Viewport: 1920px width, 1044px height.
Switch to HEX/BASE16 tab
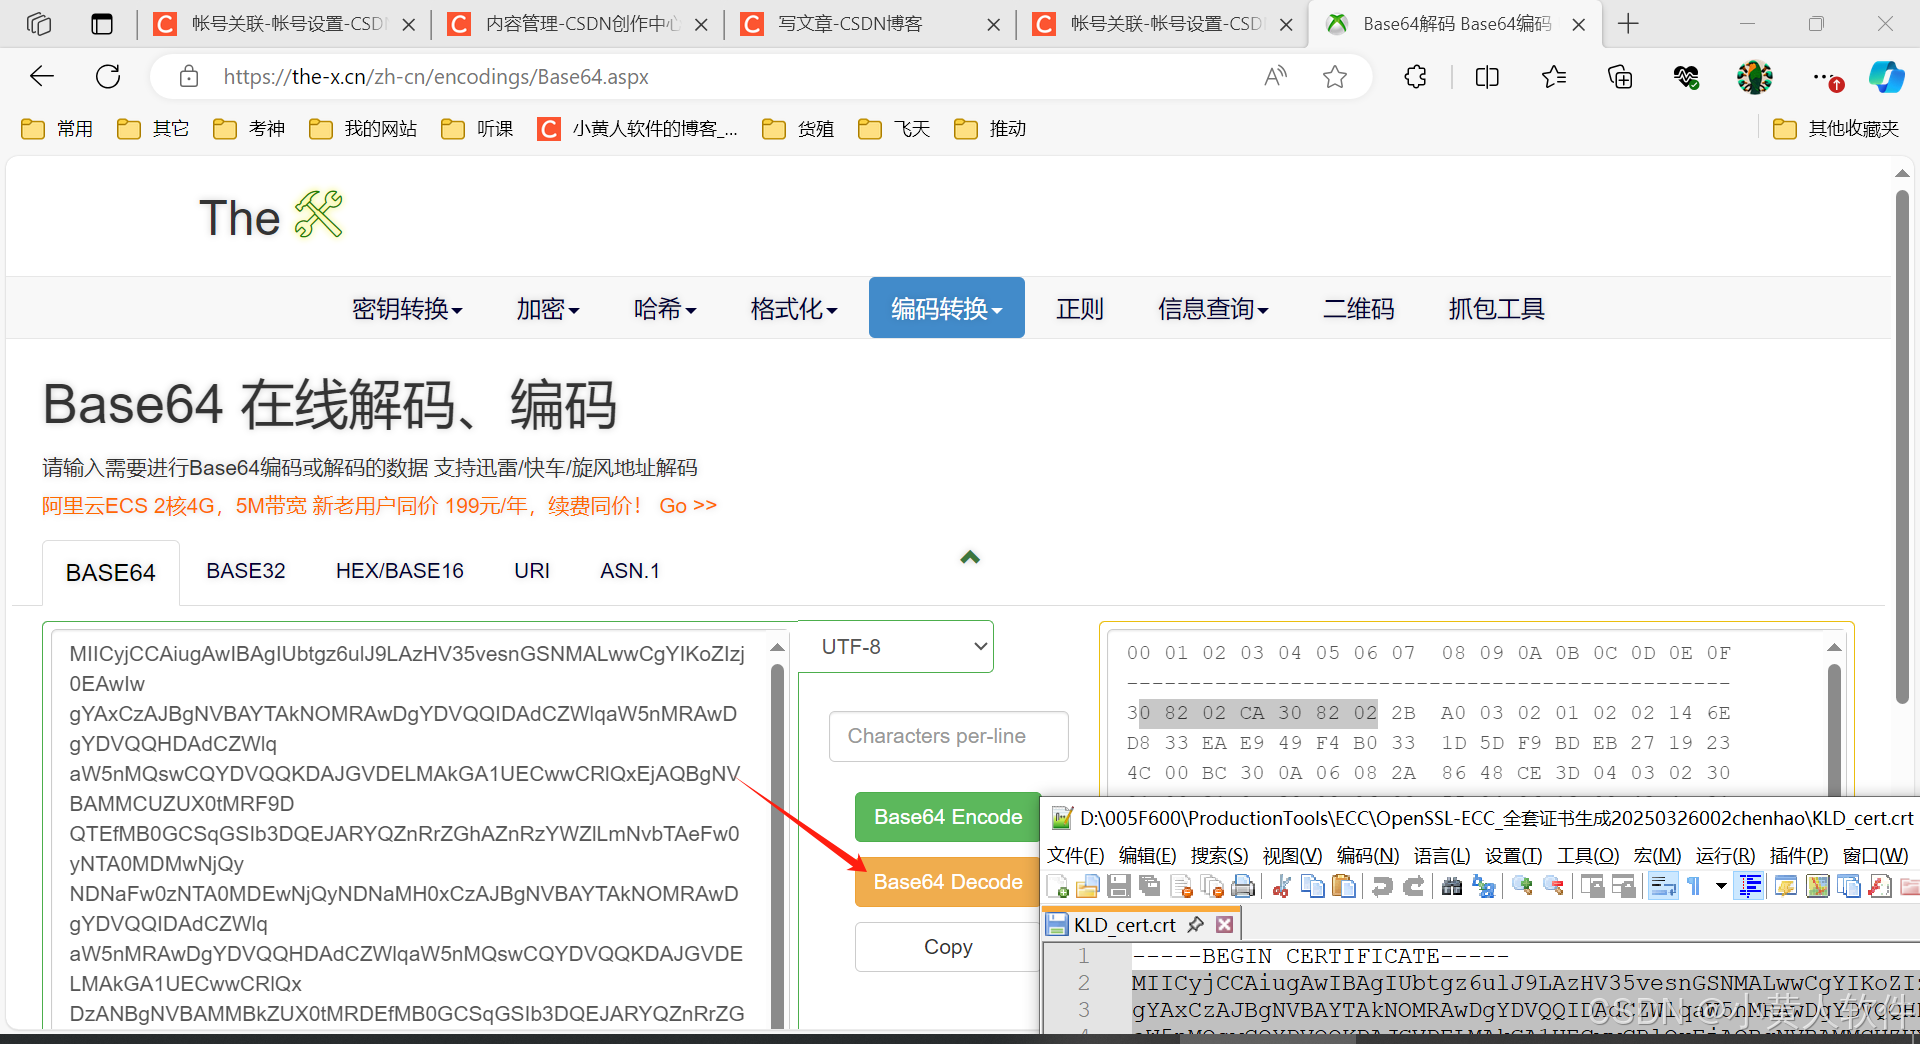tap(400, 571)
